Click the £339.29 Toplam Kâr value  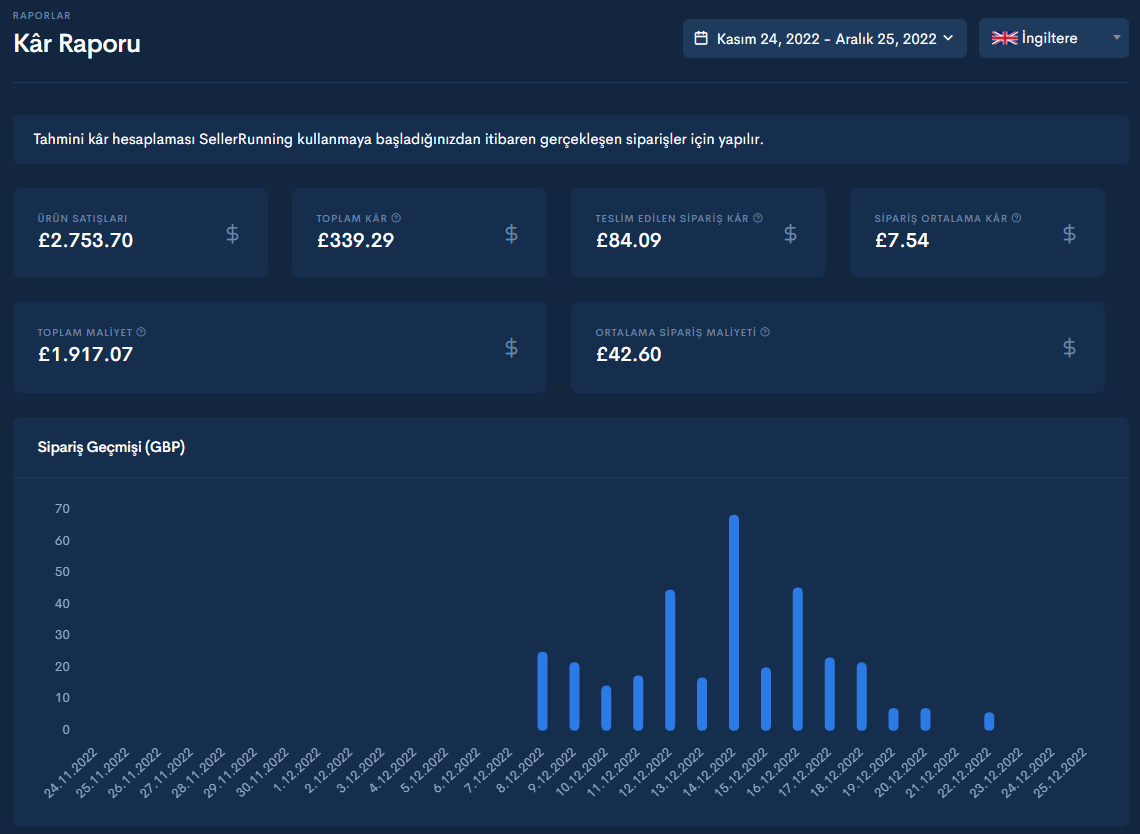coord(356,241)
